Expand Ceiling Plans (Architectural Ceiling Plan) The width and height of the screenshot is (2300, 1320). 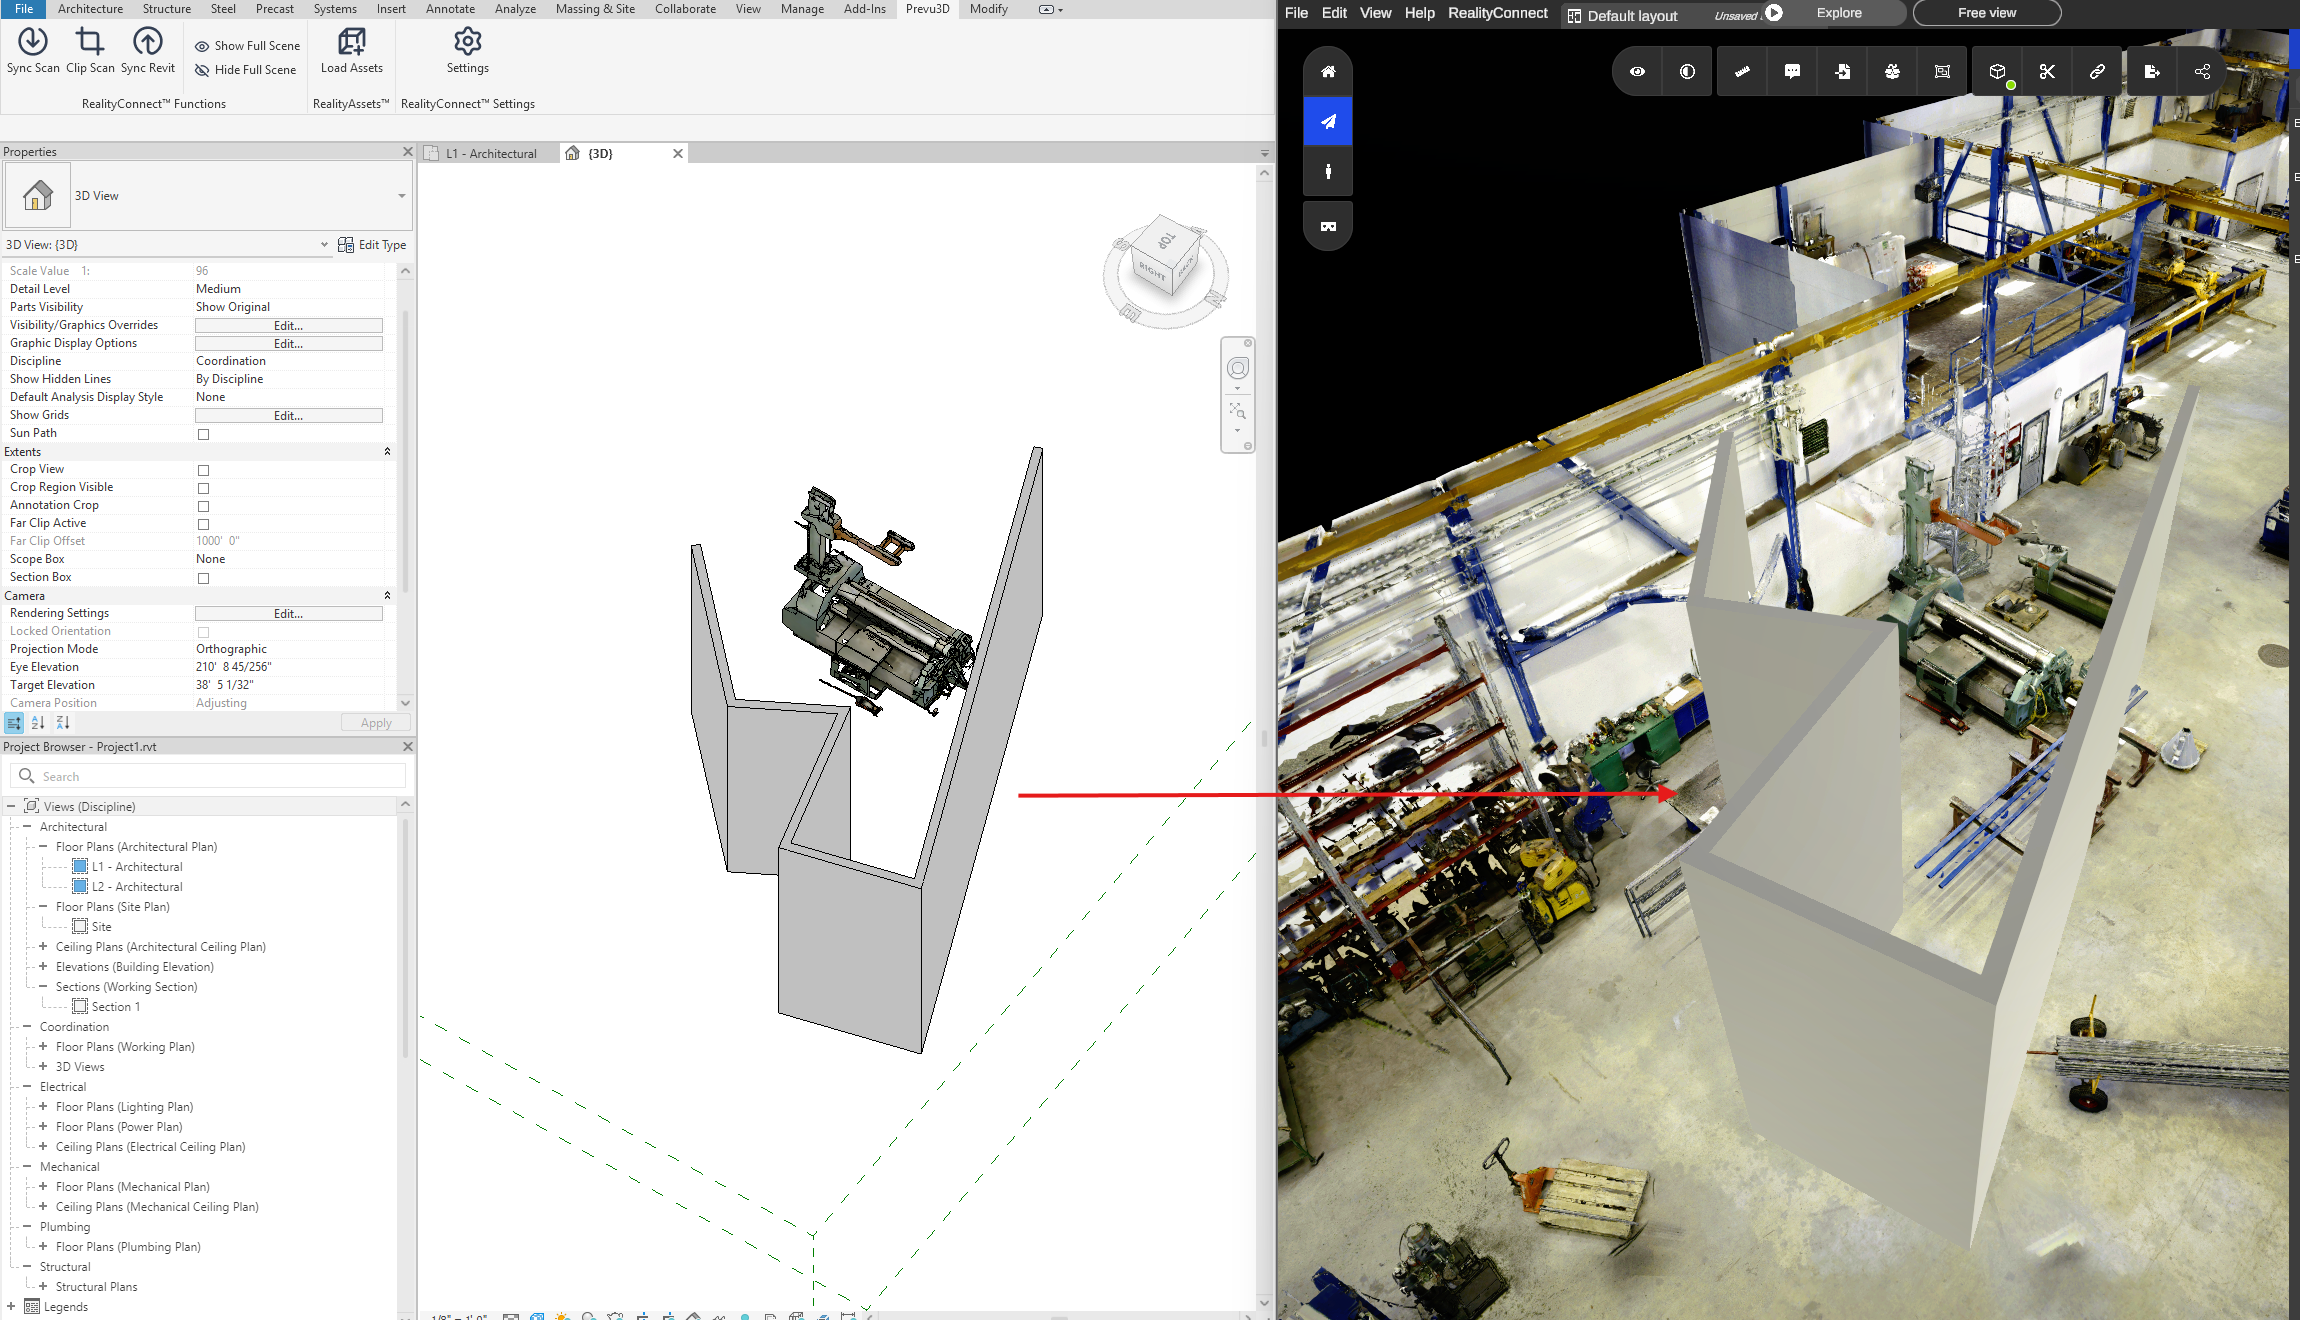43,946
